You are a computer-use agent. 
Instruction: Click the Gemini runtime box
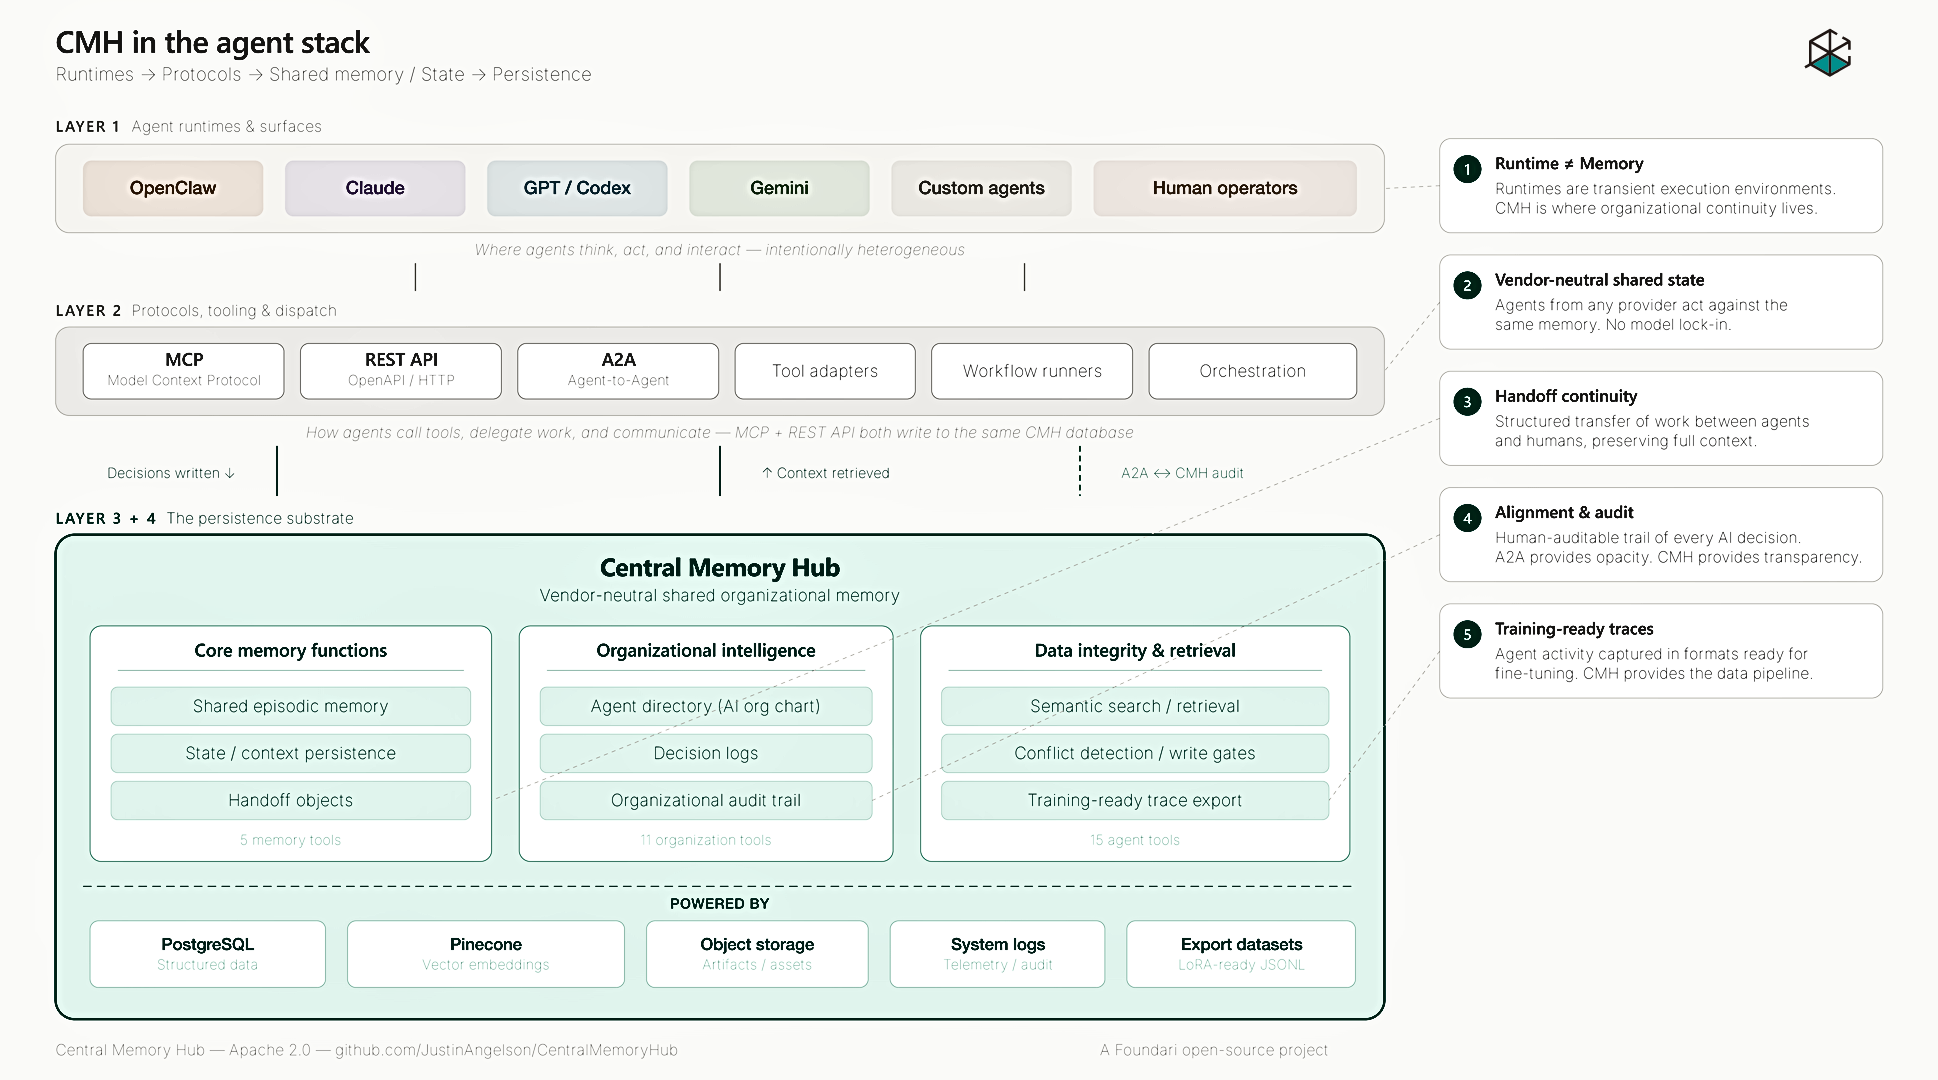[779, 188]
